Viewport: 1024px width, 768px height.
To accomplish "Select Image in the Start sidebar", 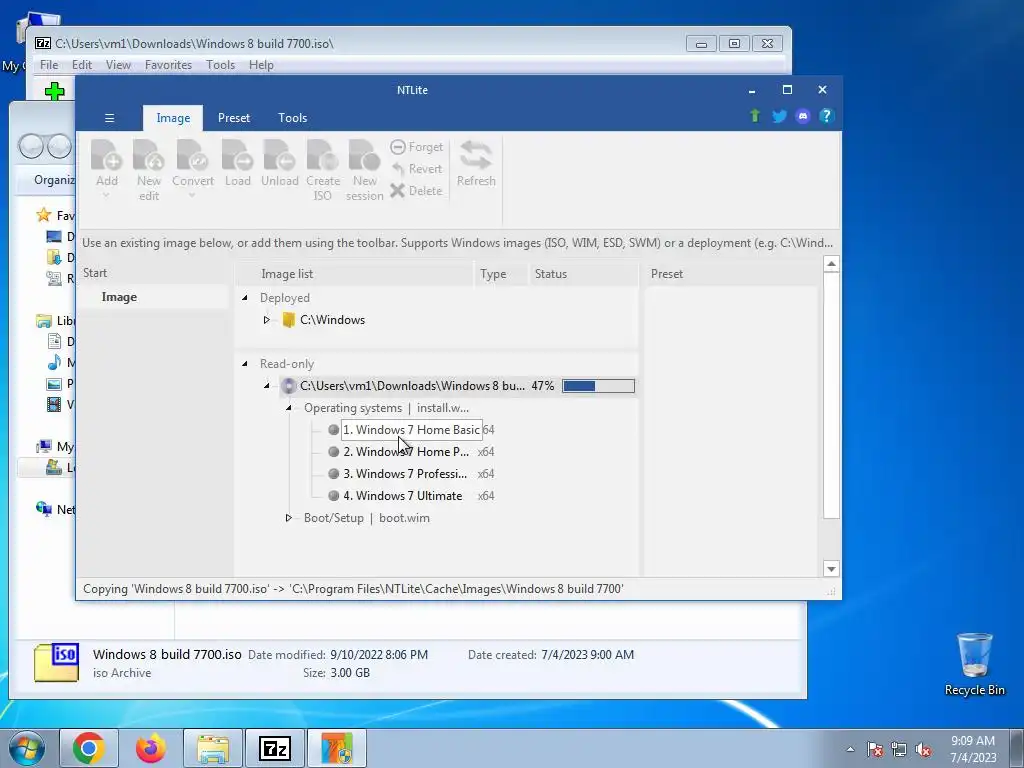I will pyautogui.click(x=119, y=297).
